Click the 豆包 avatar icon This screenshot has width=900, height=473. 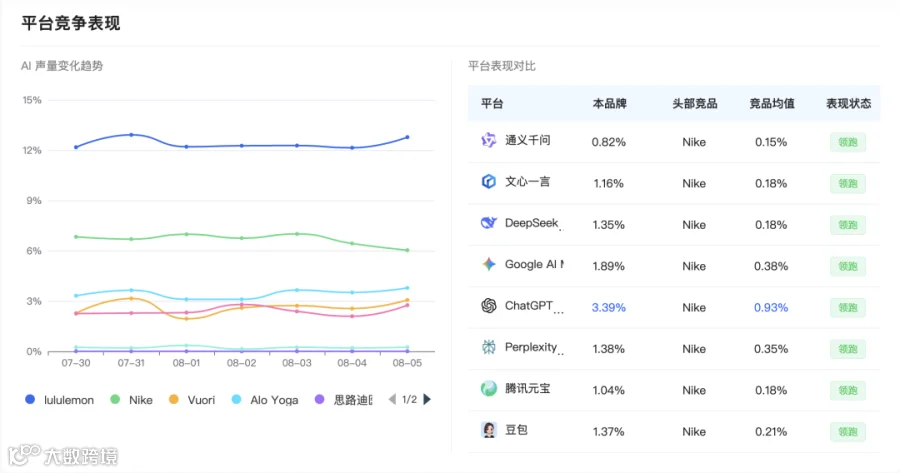click(x=488, y=429)
